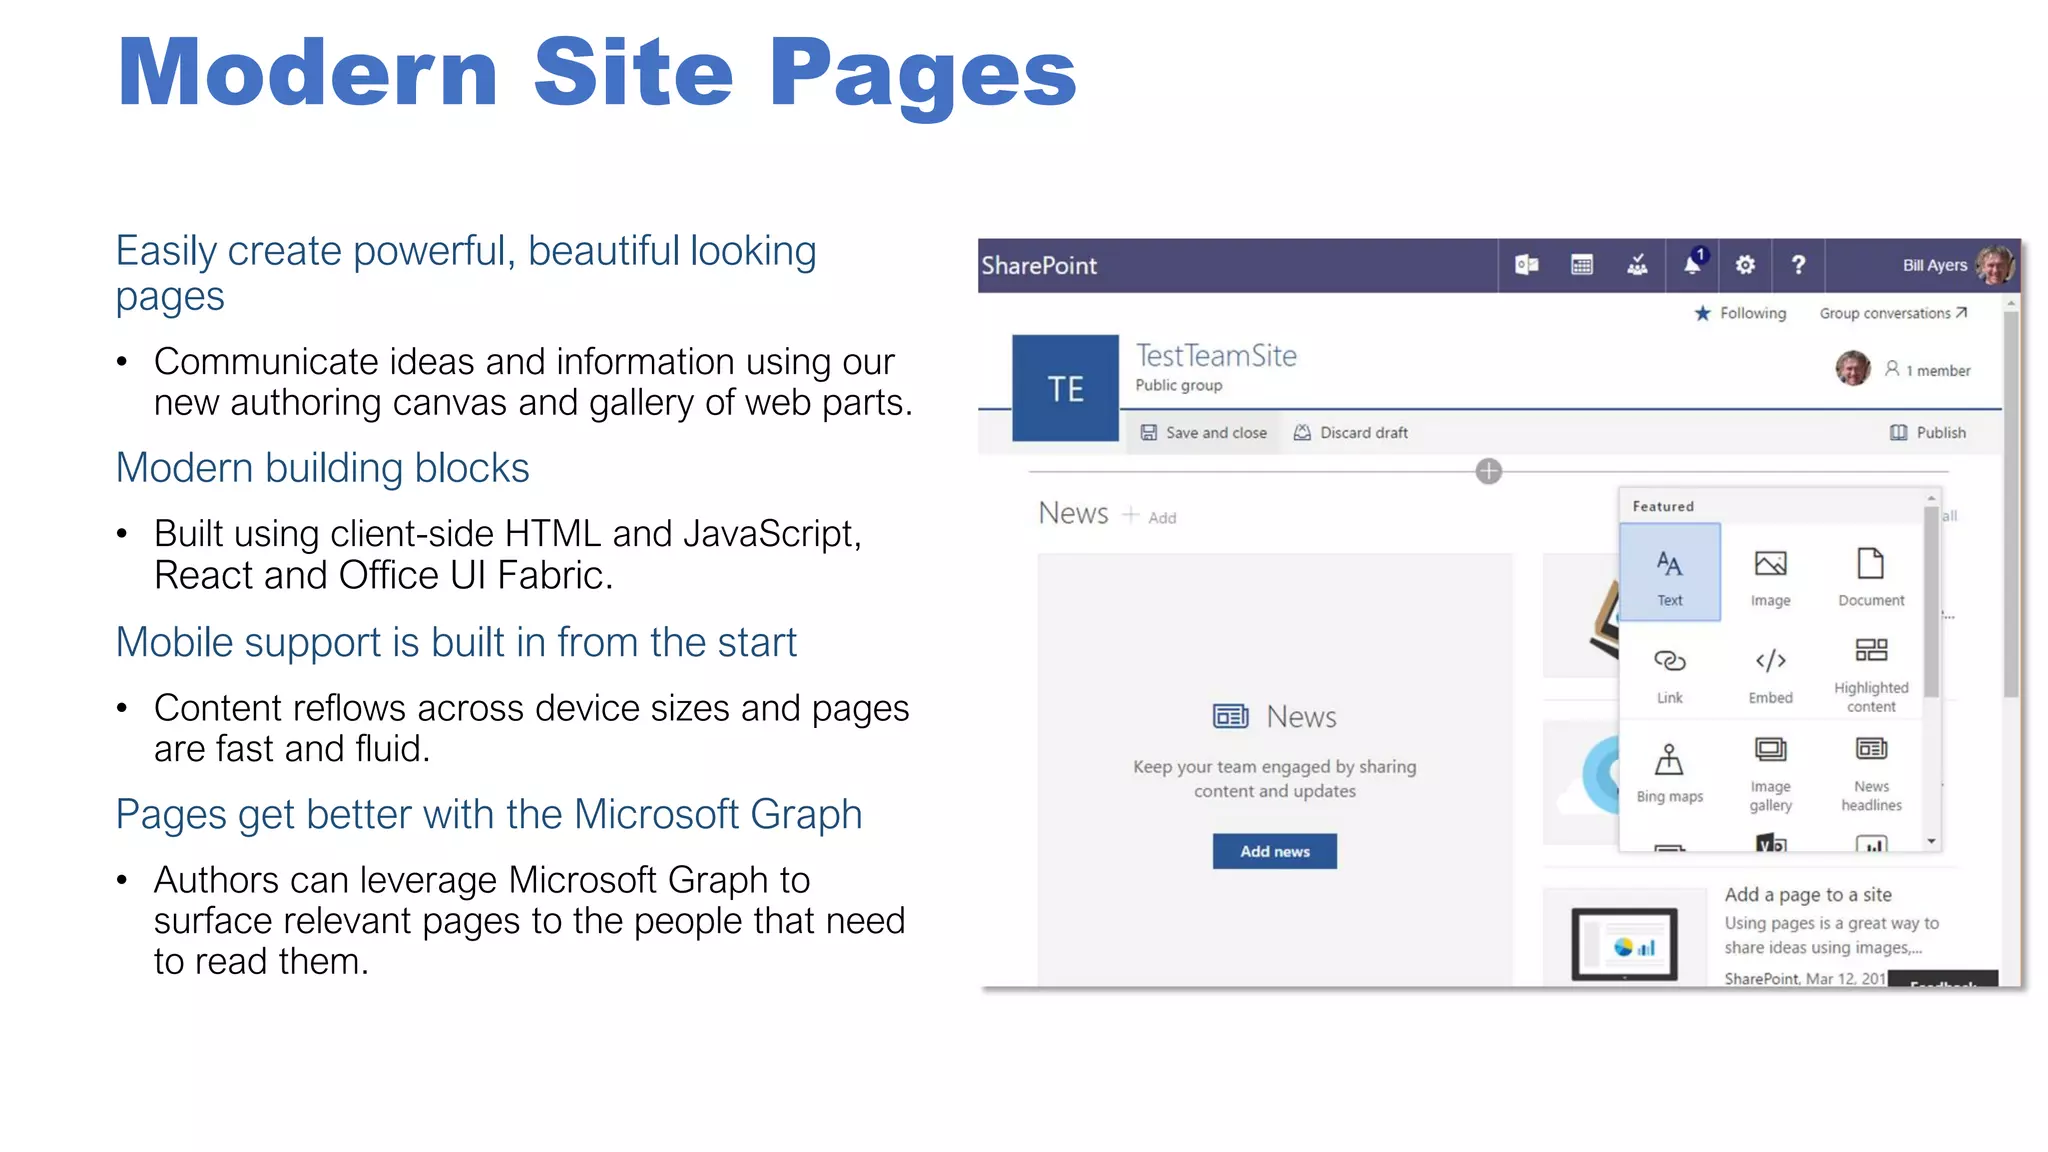Viewport: 2048px width, 1152px height.
Task: Click Save and close button
Action: pyautogui.click(x=1204, y=432)
